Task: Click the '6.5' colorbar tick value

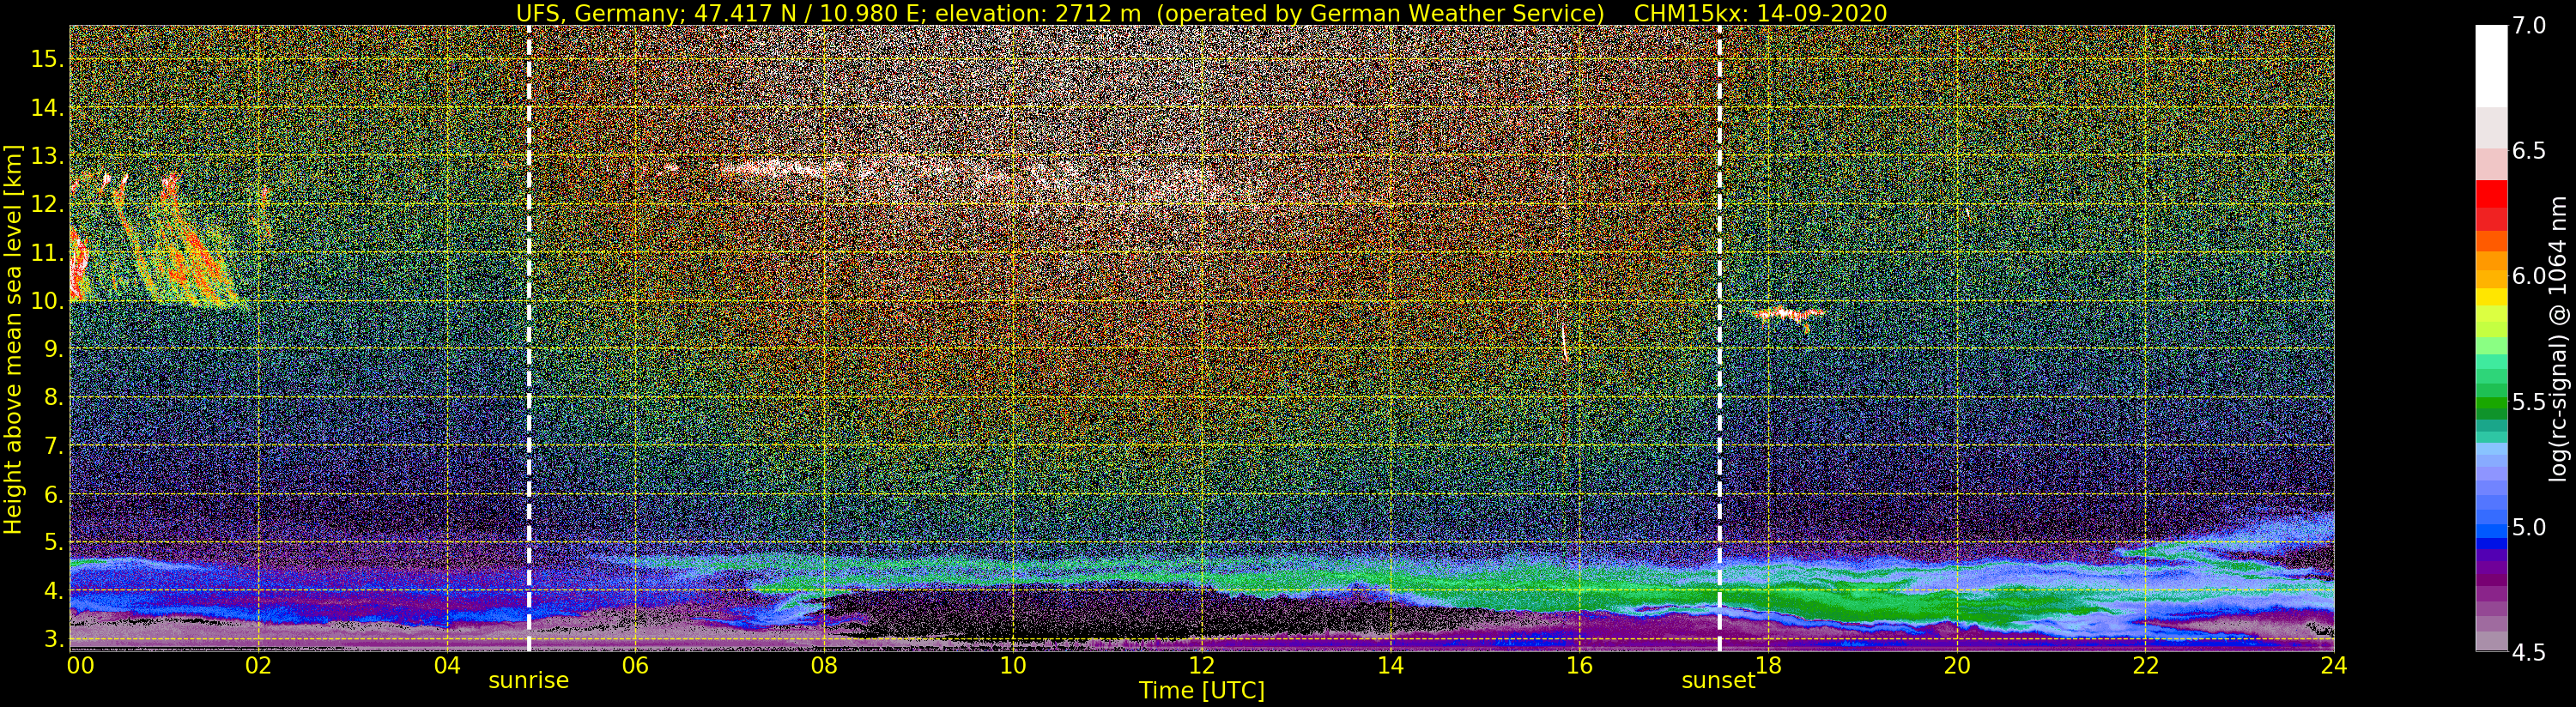Action: [2529, 151]
